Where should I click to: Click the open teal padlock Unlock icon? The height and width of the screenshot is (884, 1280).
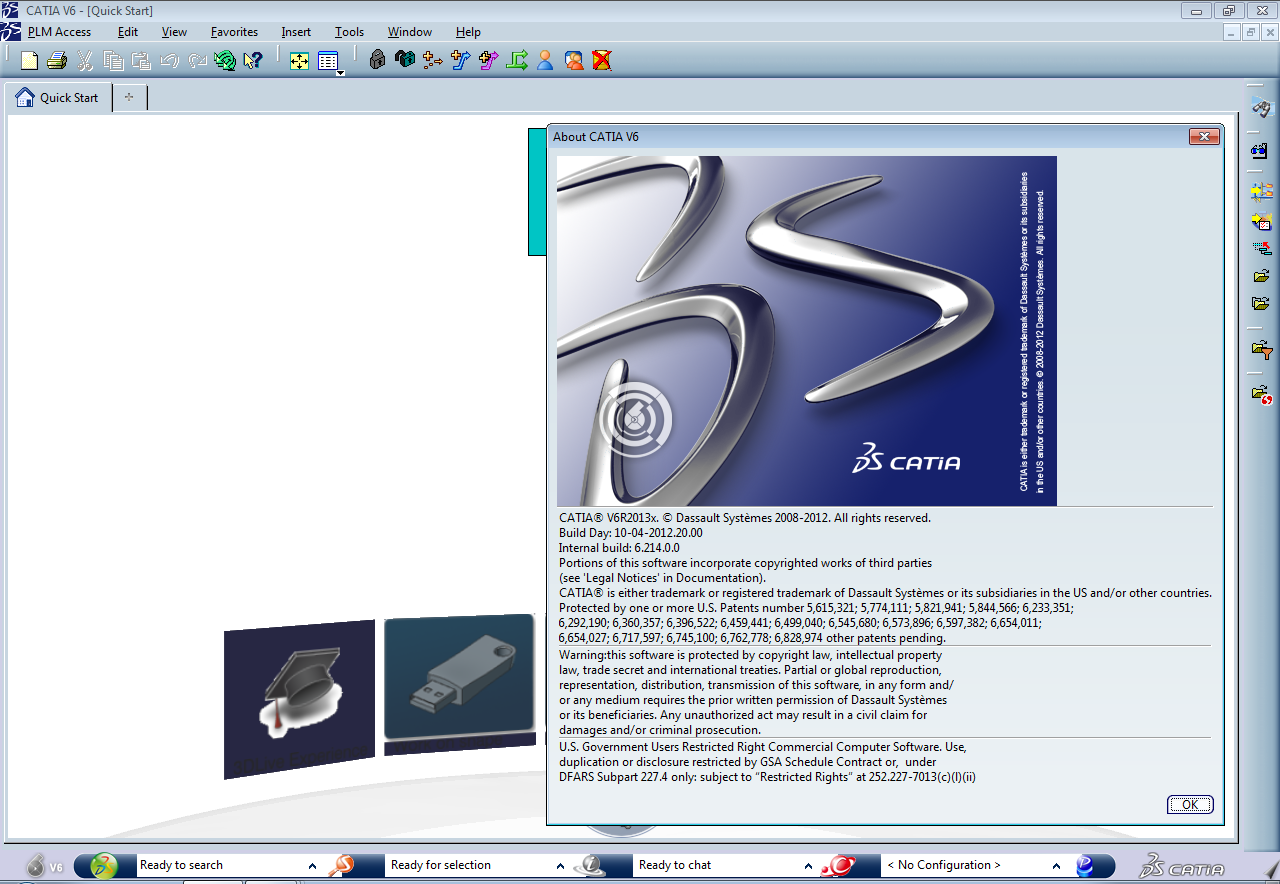coord(405,60)
